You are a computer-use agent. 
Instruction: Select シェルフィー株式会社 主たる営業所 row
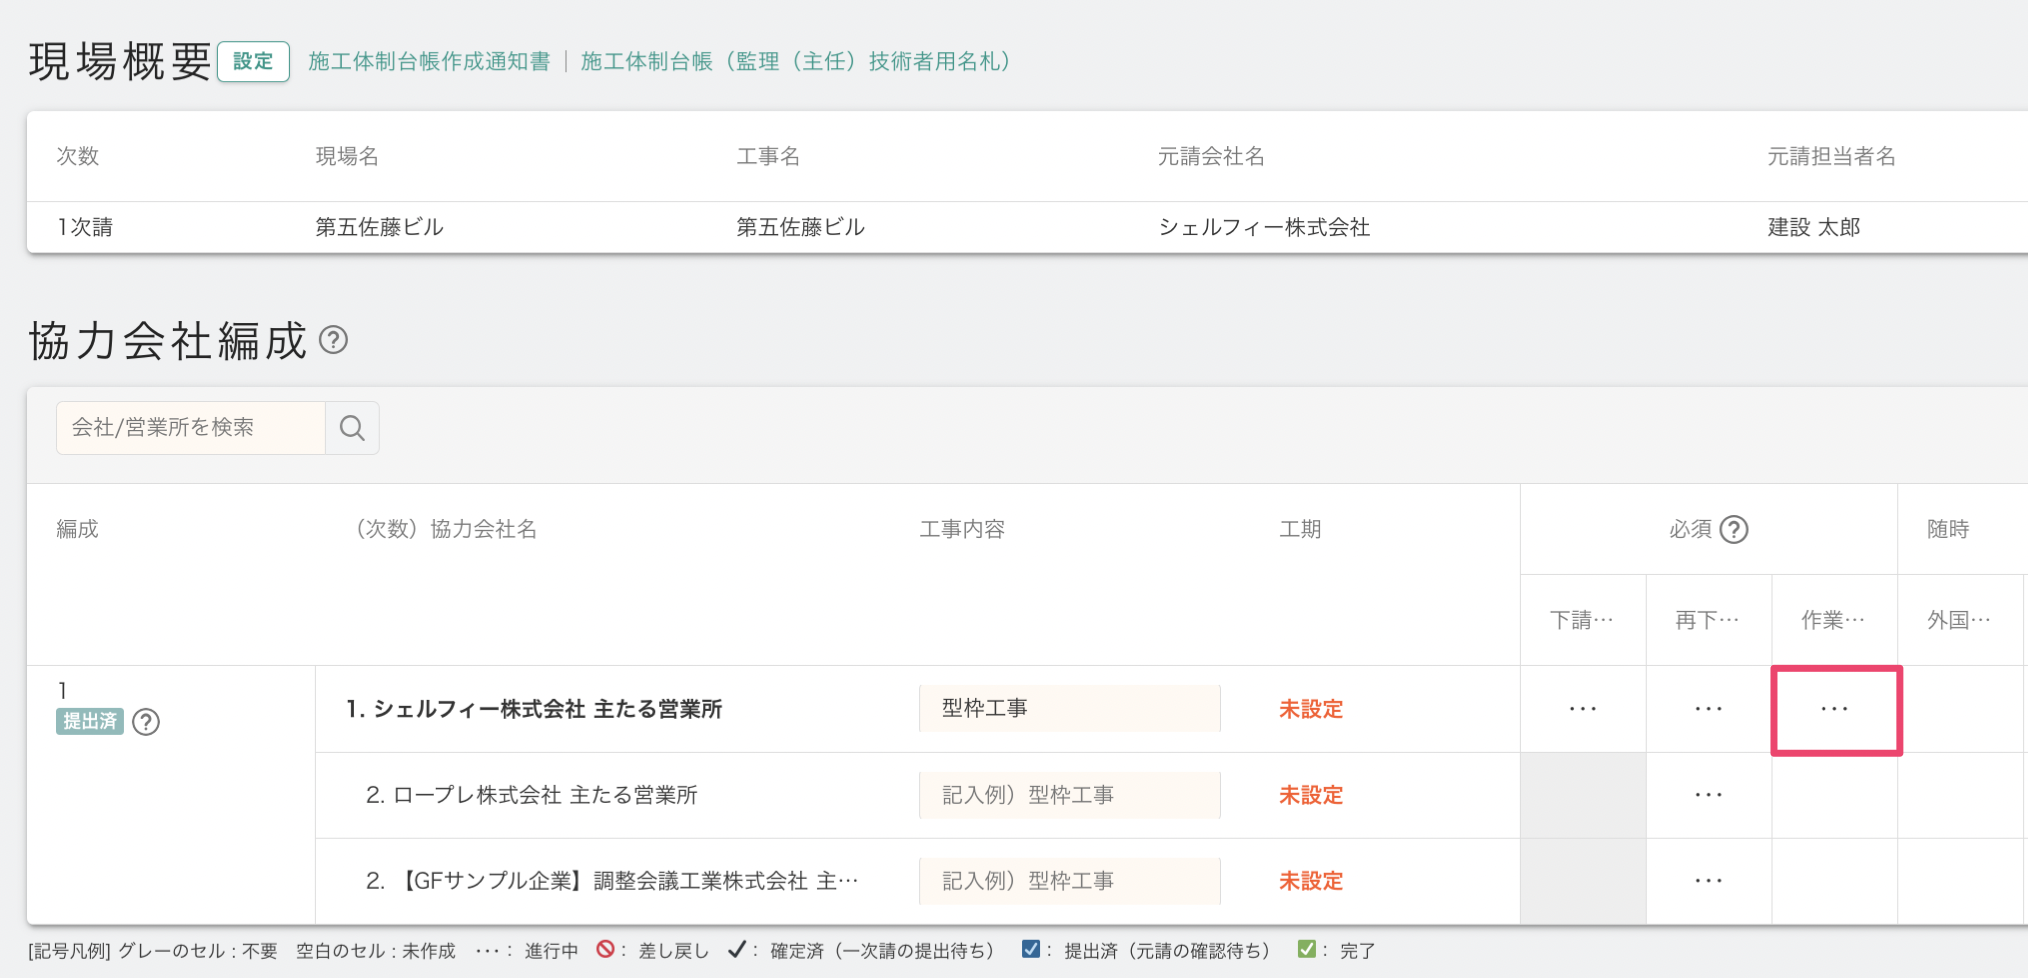click(534, 710)
